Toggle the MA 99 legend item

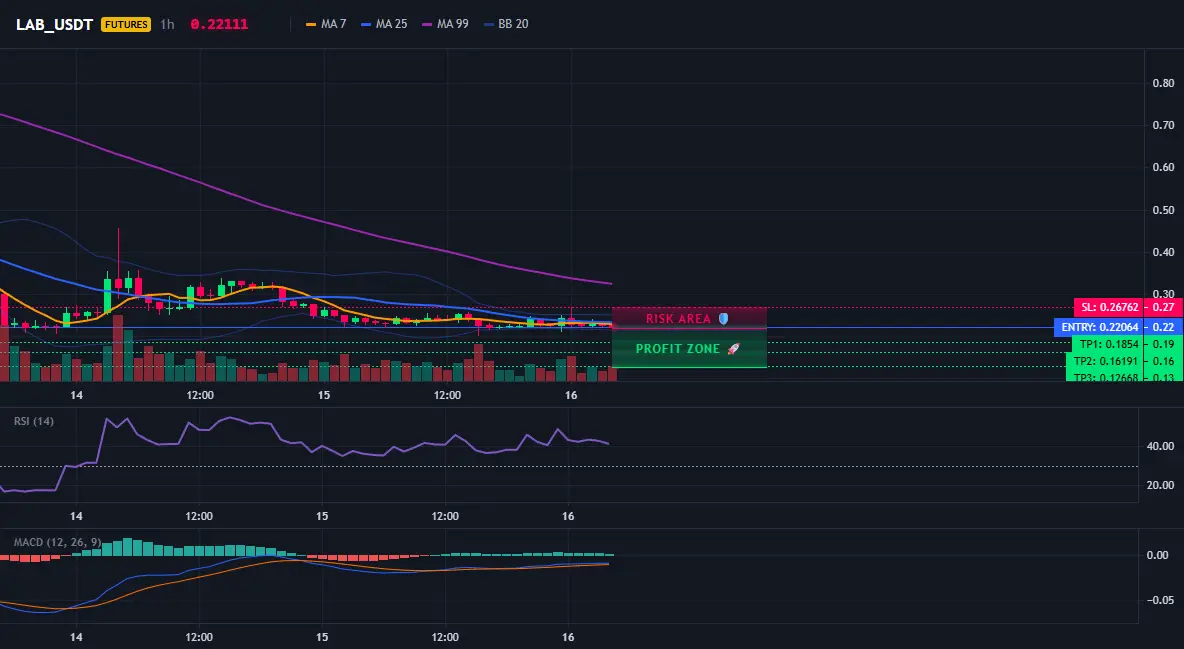coord(446,24)
